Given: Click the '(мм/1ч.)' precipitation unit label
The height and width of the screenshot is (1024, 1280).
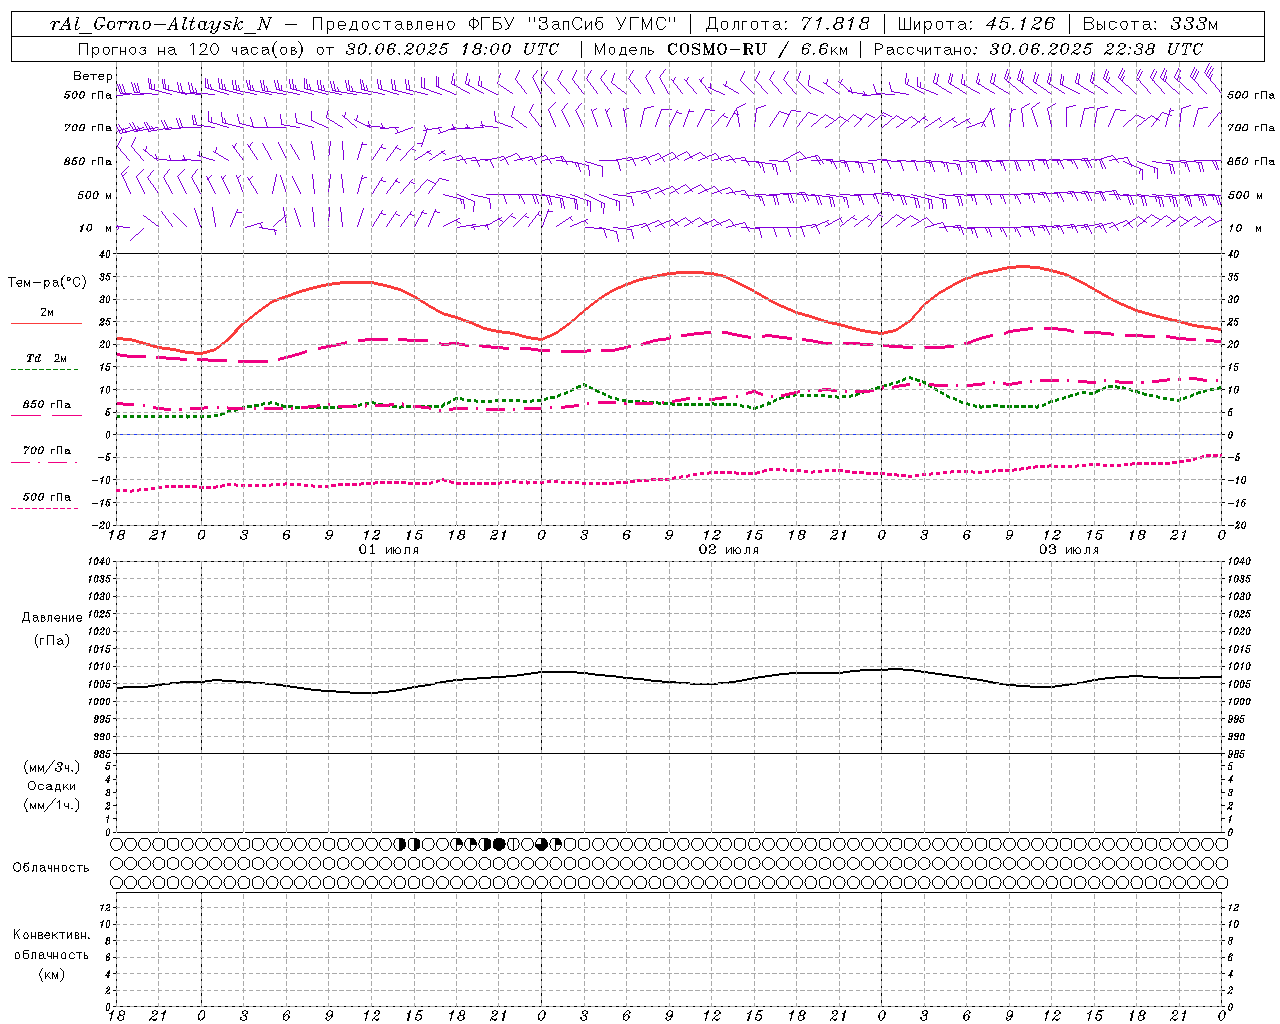Looking at the screenshot, I should point(52,805).
